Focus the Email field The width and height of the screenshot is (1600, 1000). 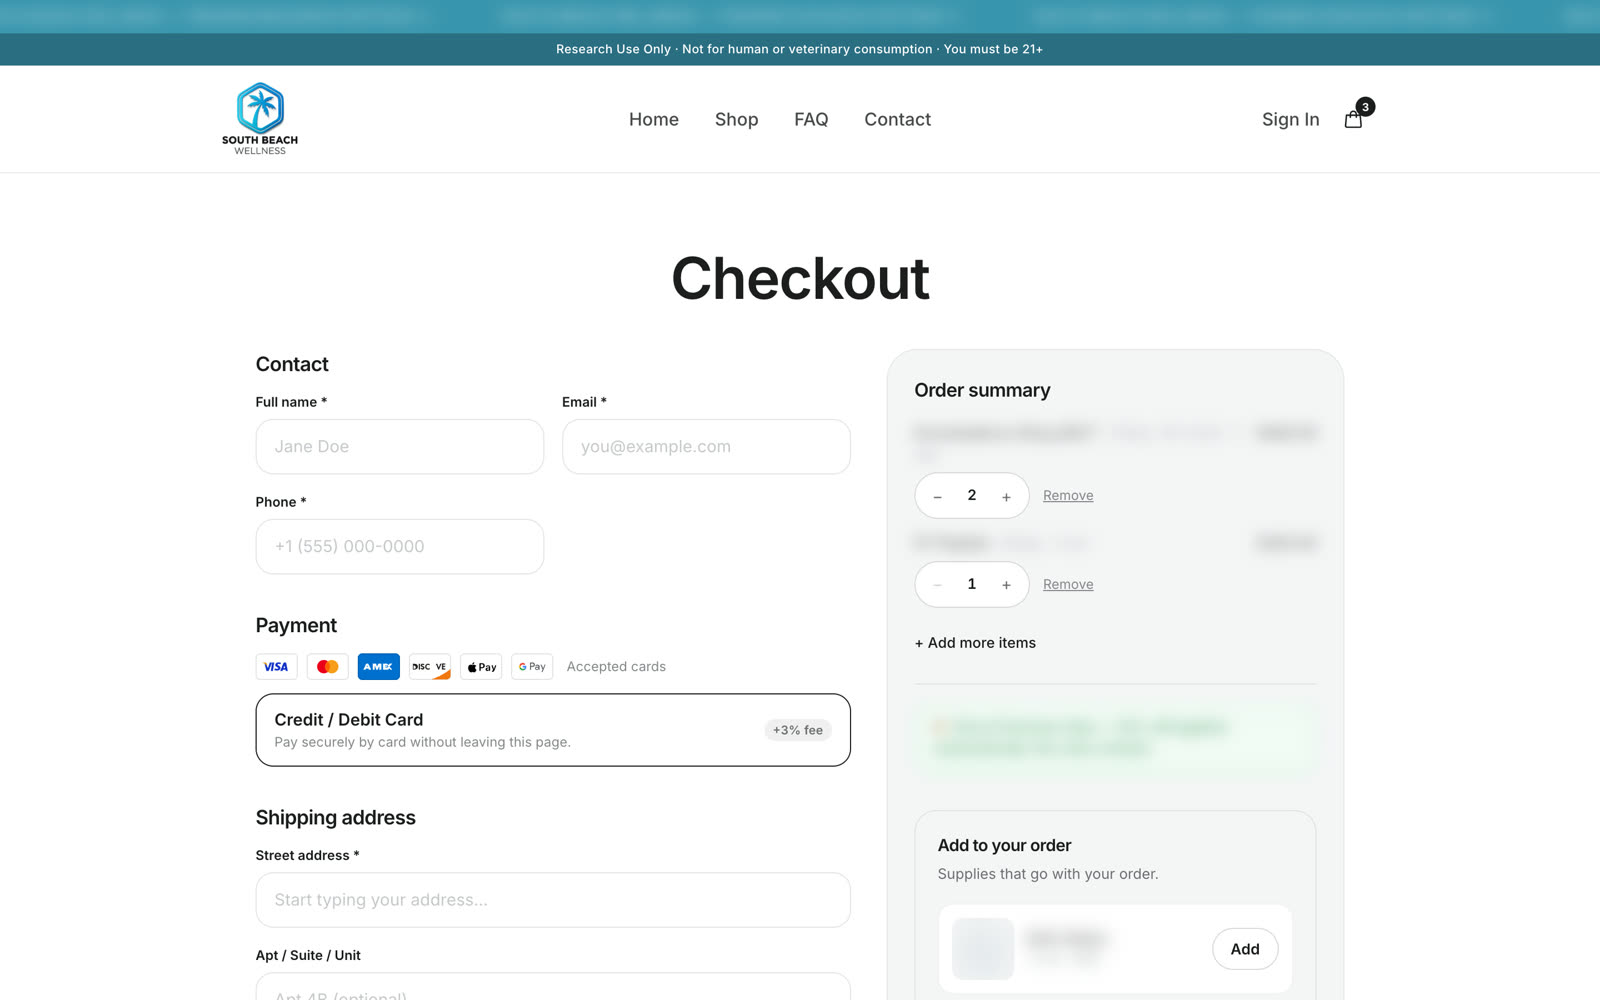(706, 446)
